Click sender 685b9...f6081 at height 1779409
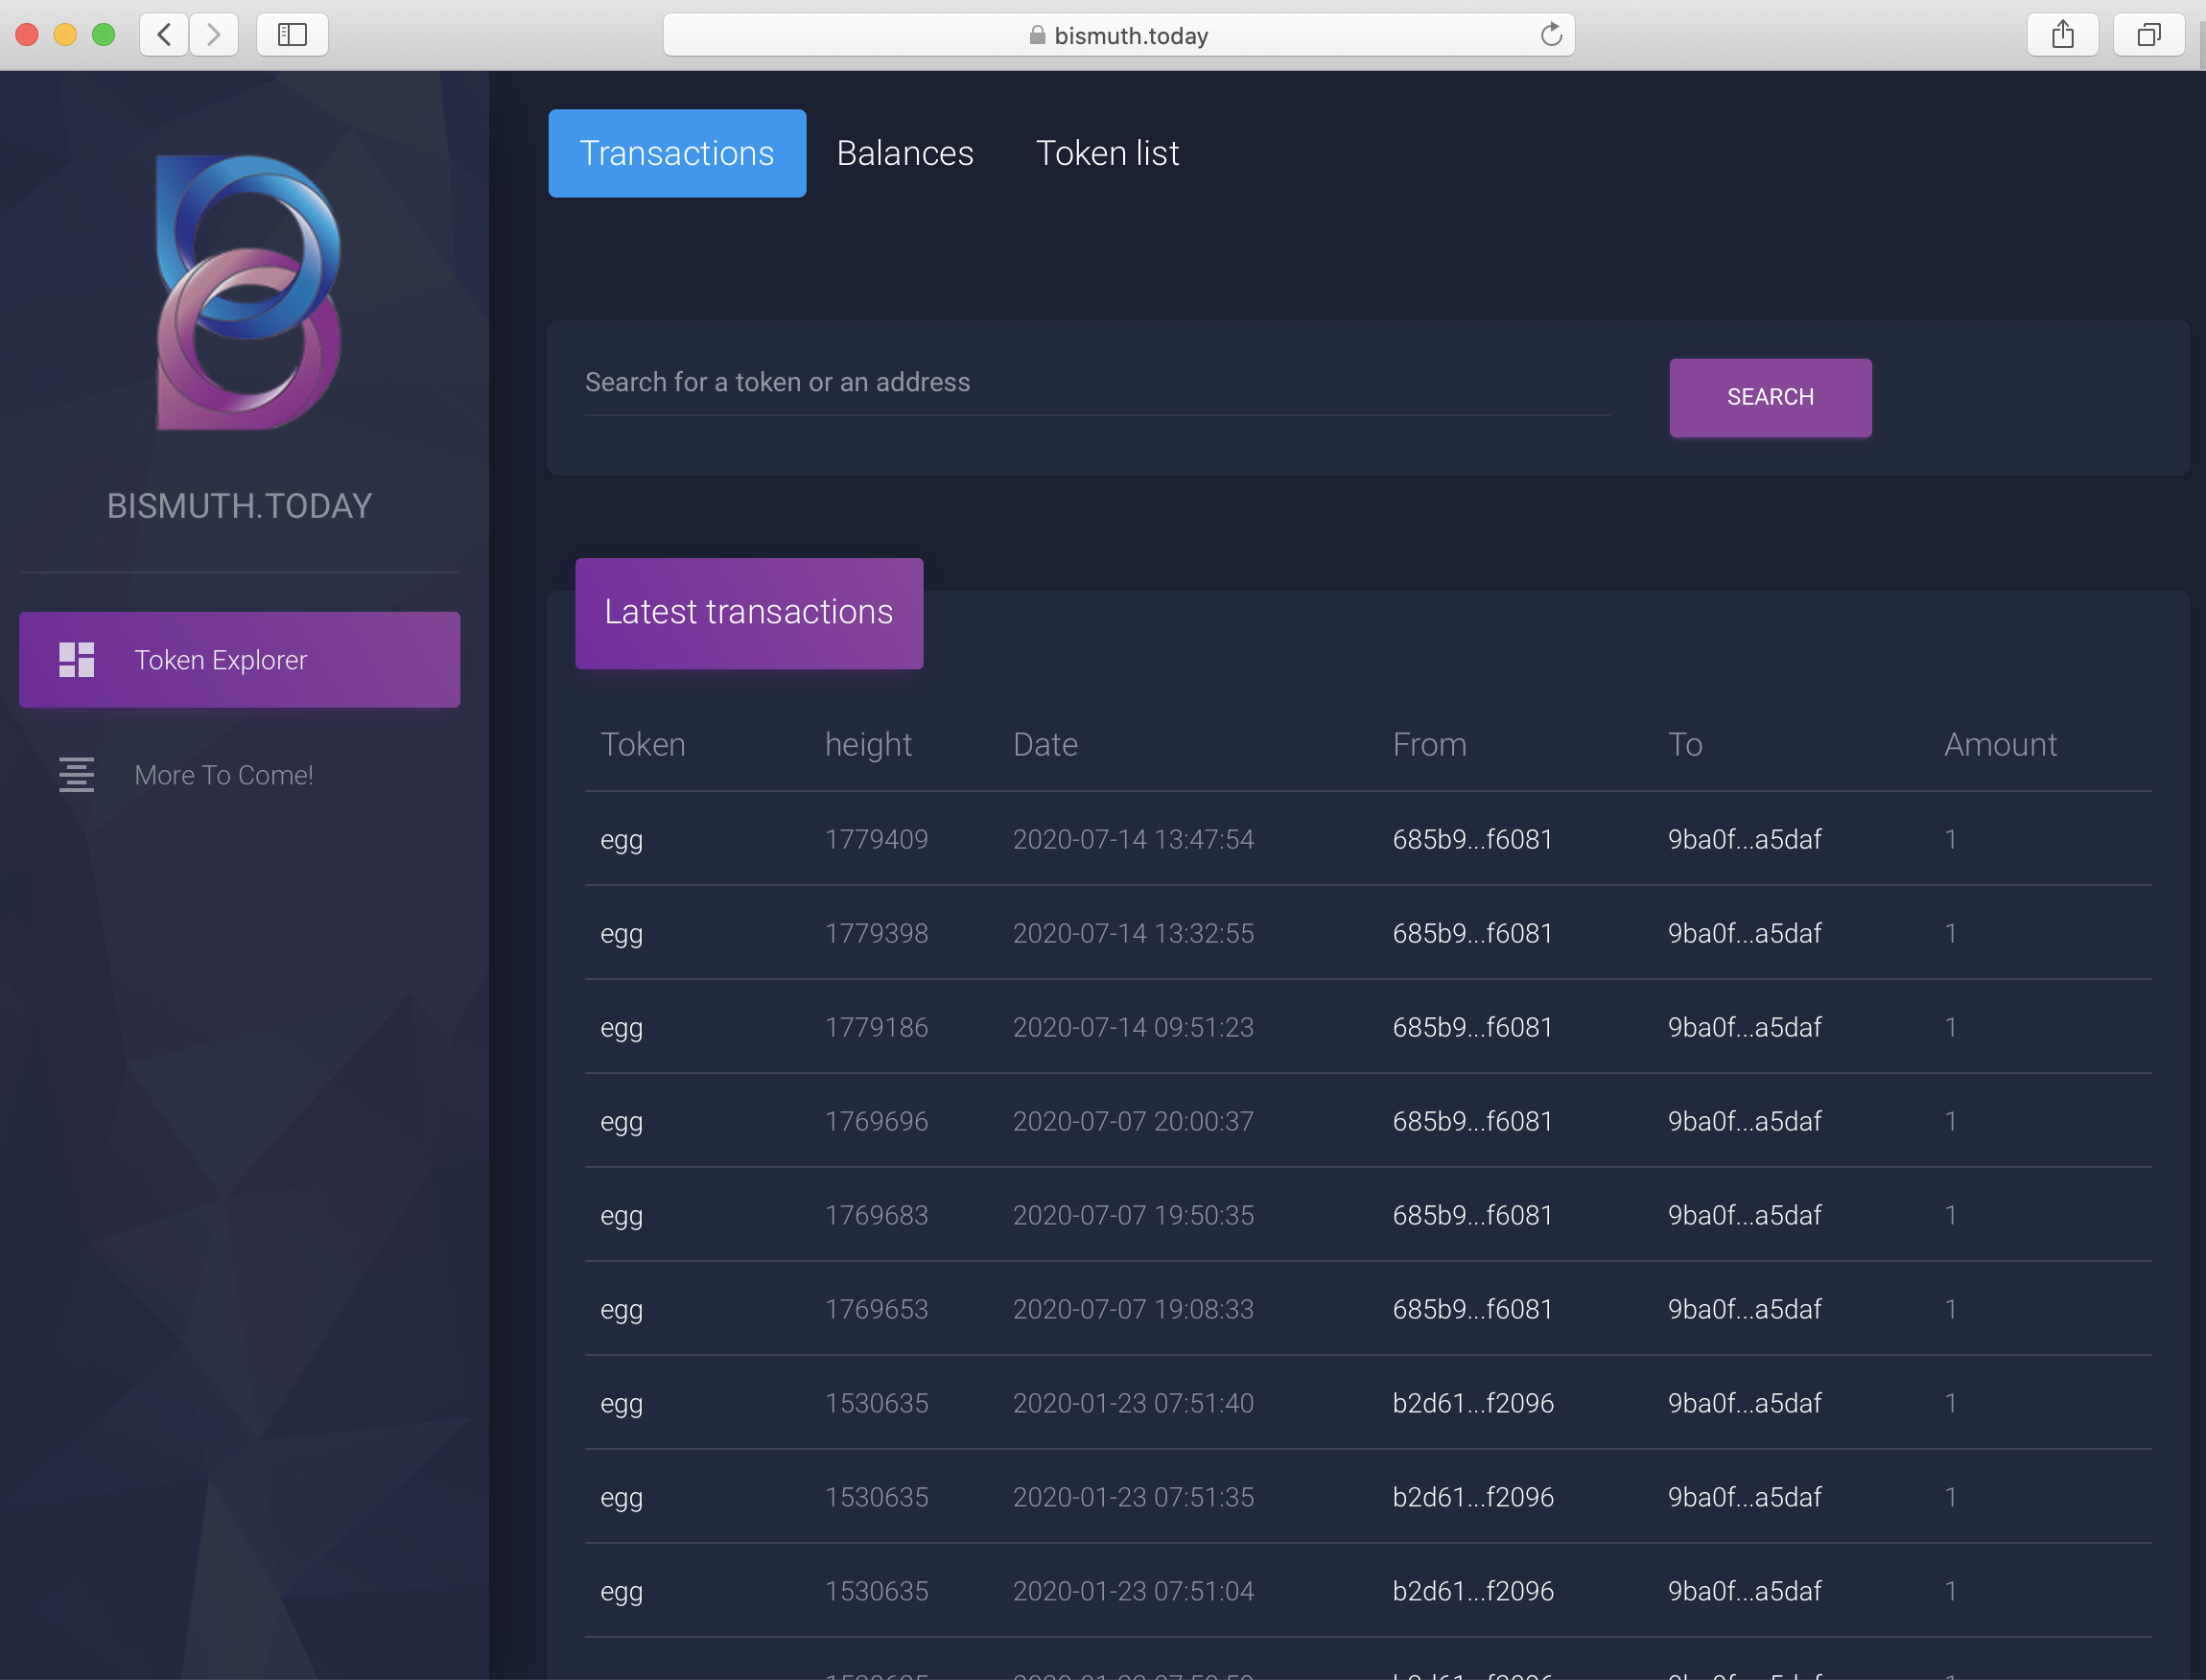The height and width of the screenshot is (1680, 2206). (1472, 839)
